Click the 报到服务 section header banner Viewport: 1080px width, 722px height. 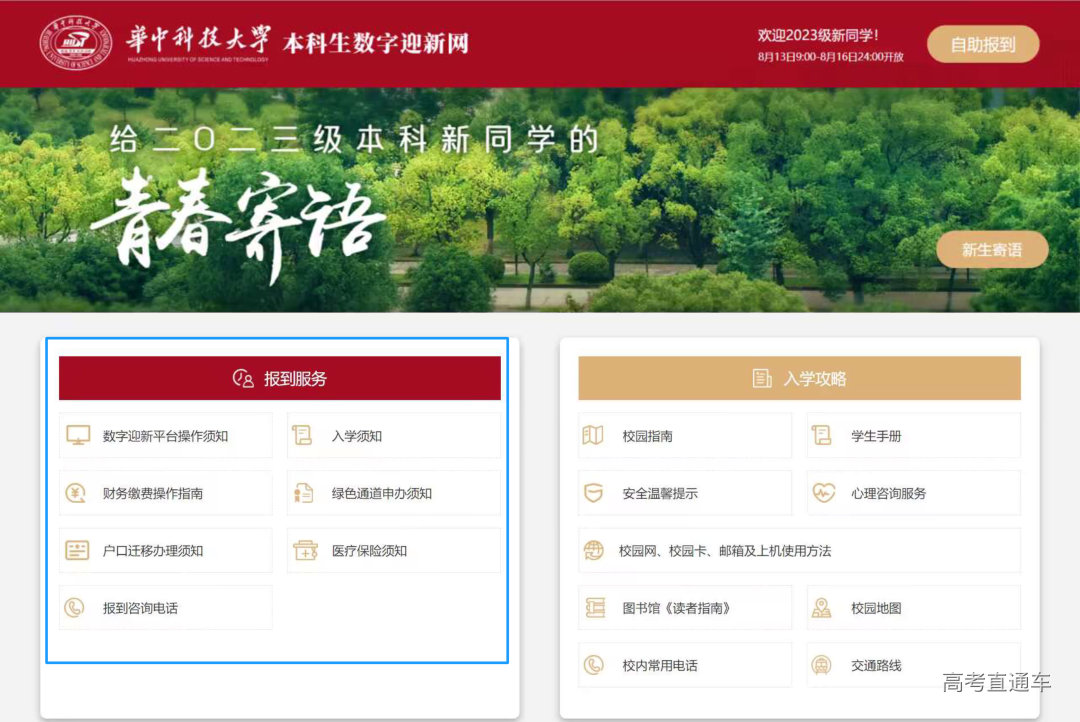pos(280,378)
